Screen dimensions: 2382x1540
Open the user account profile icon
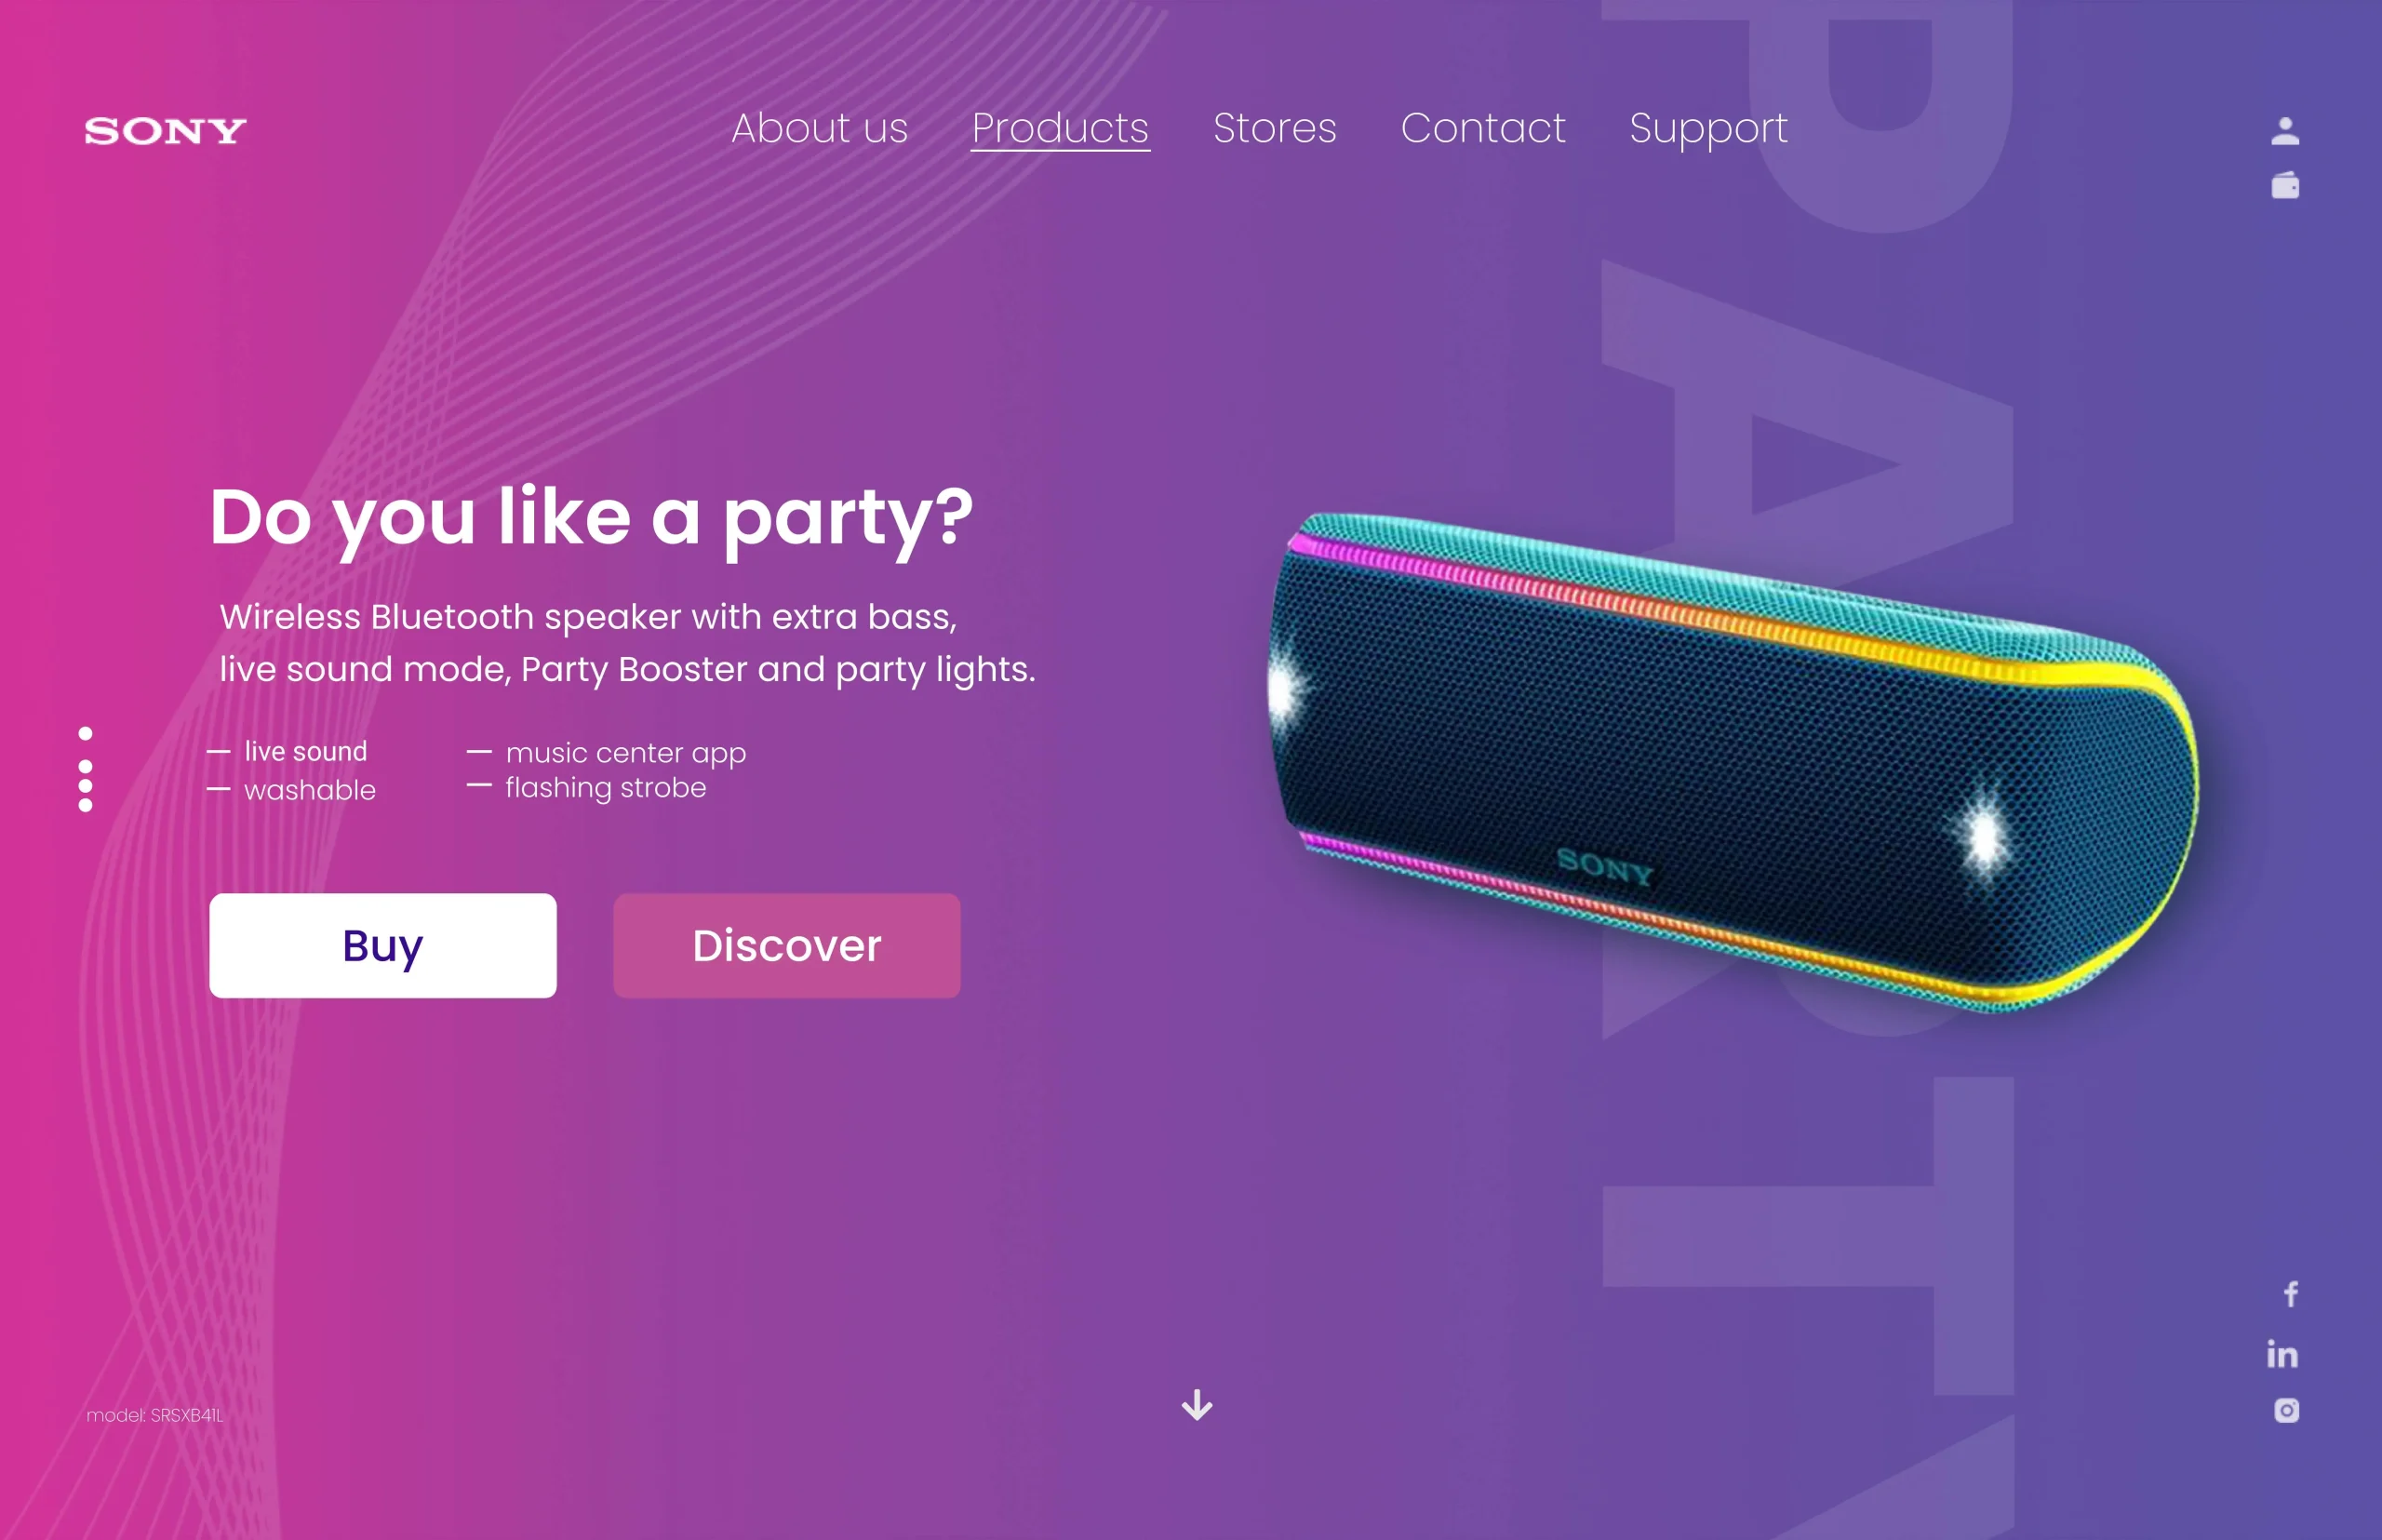click(2284, 131)
